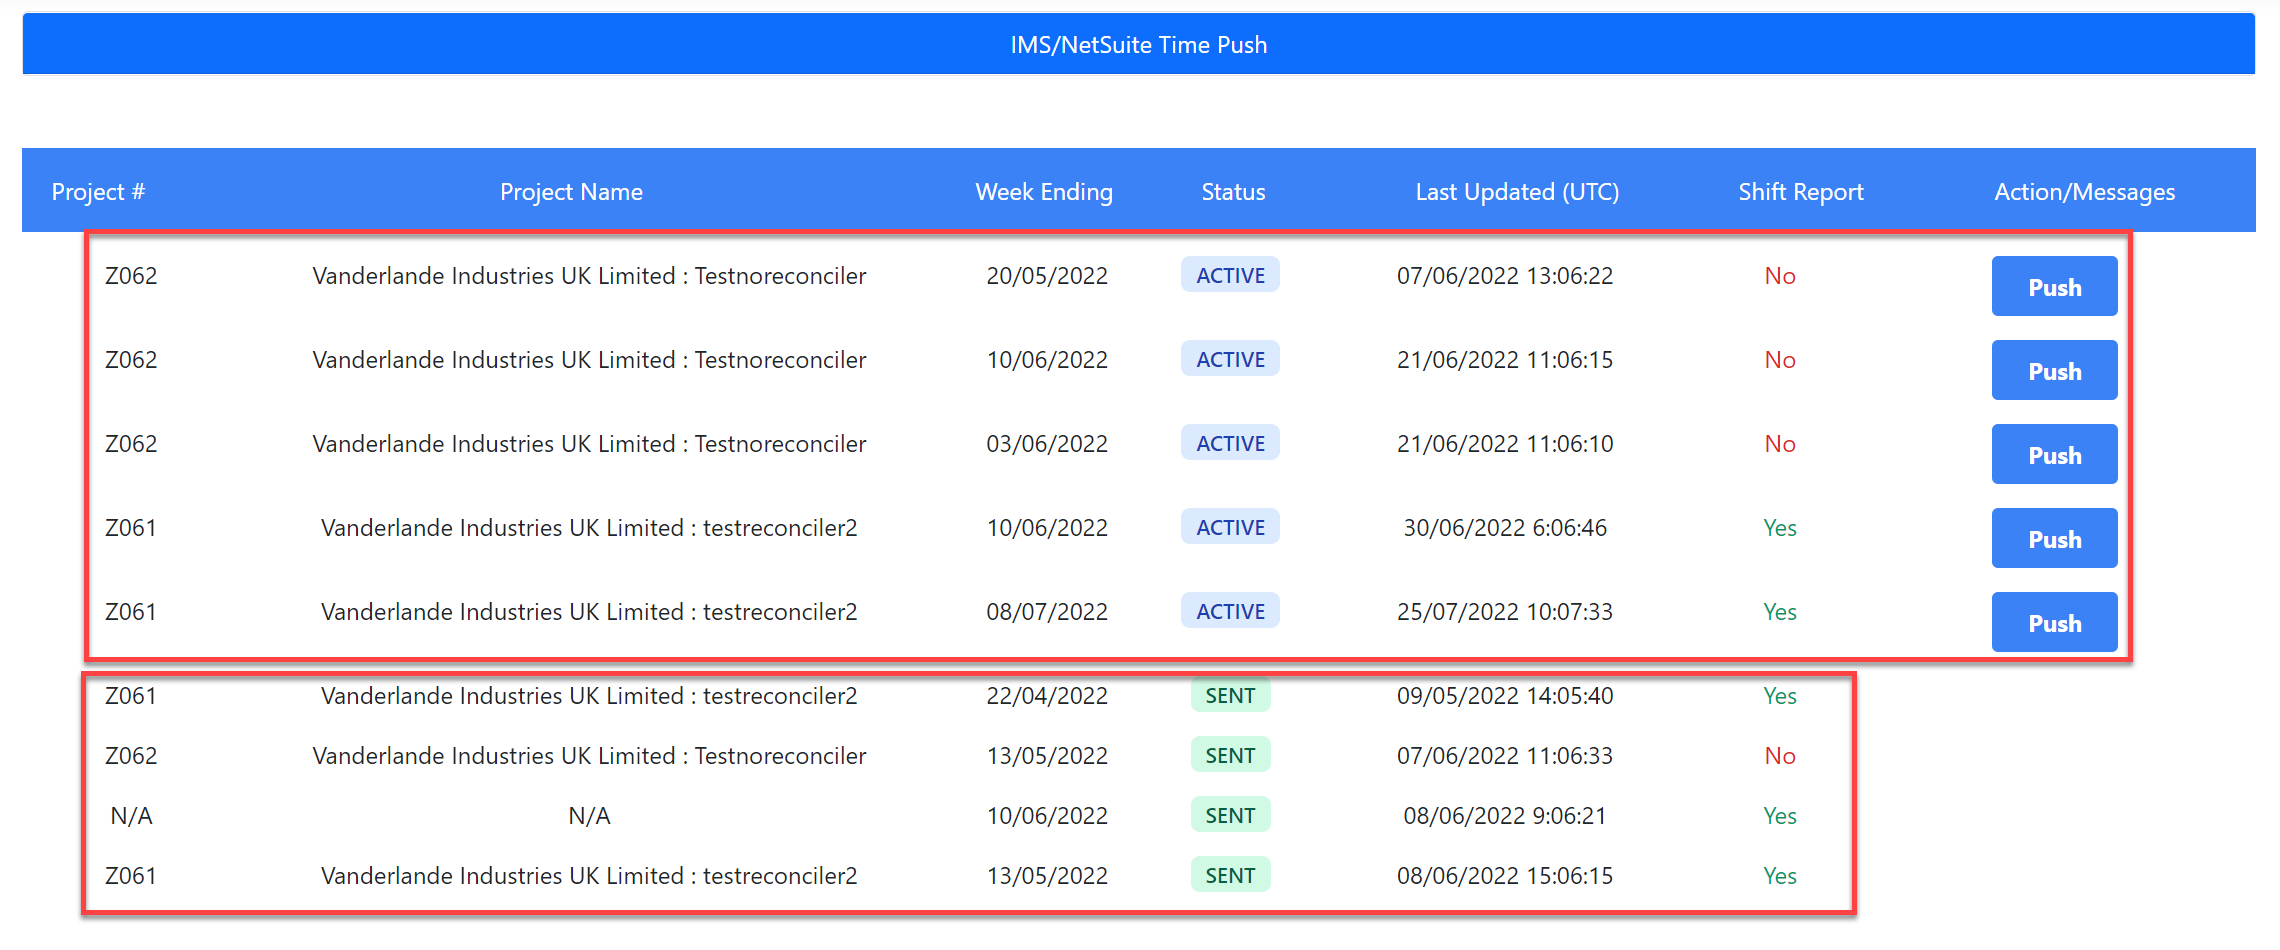Screen dimensions: 2280x950
Task: Click the SENT badge updated 07/06/2022 11:06:33
Action: (x=1230, y=755)
